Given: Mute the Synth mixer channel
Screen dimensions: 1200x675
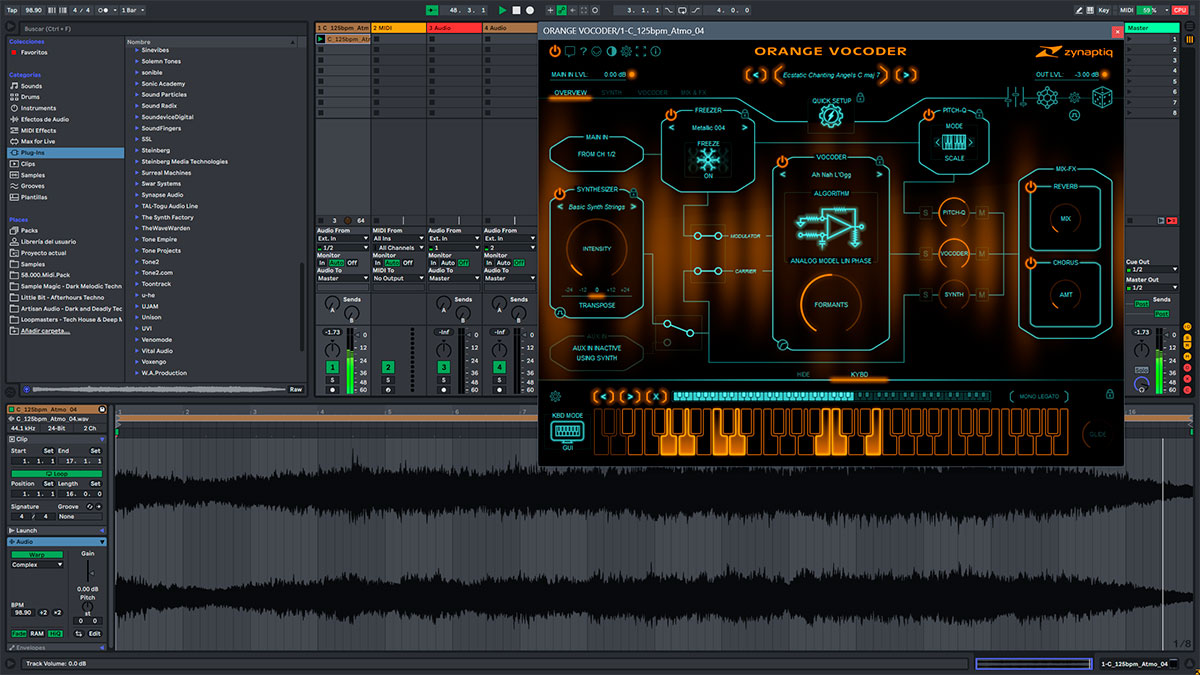Looking at the screenshot, I should coord(982,295).
